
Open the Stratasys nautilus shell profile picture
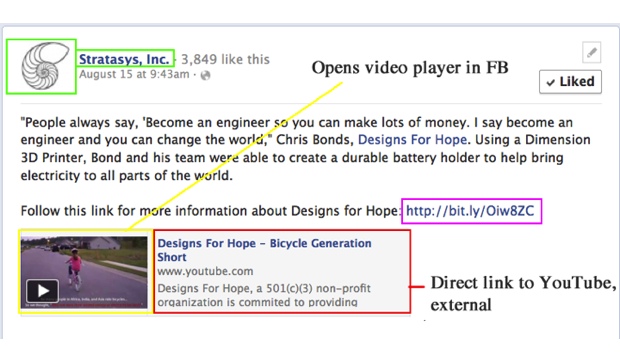(41, 66)
